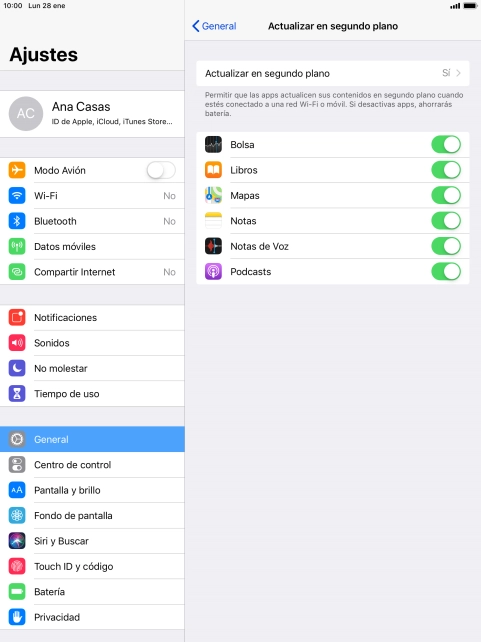The height and width of the screenshot is (642, 481).
Task: Tap the Ana Casas AC avatar
Action: (x=26, y=113)
